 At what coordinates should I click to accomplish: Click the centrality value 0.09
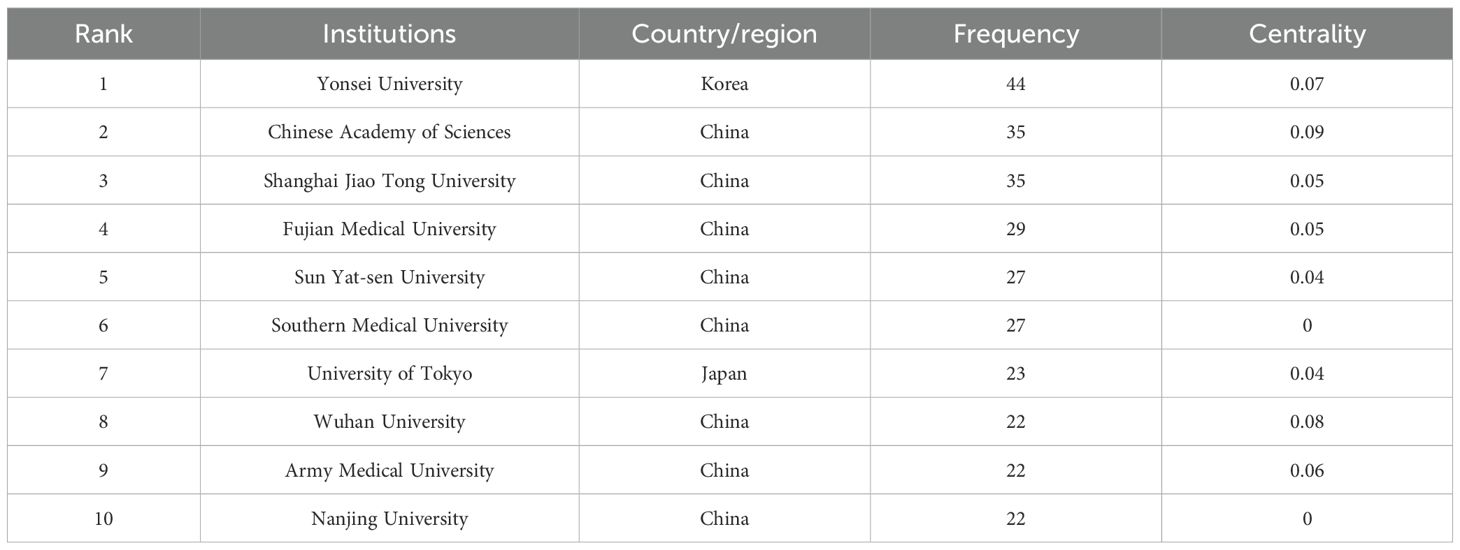tap(1306, 132)
